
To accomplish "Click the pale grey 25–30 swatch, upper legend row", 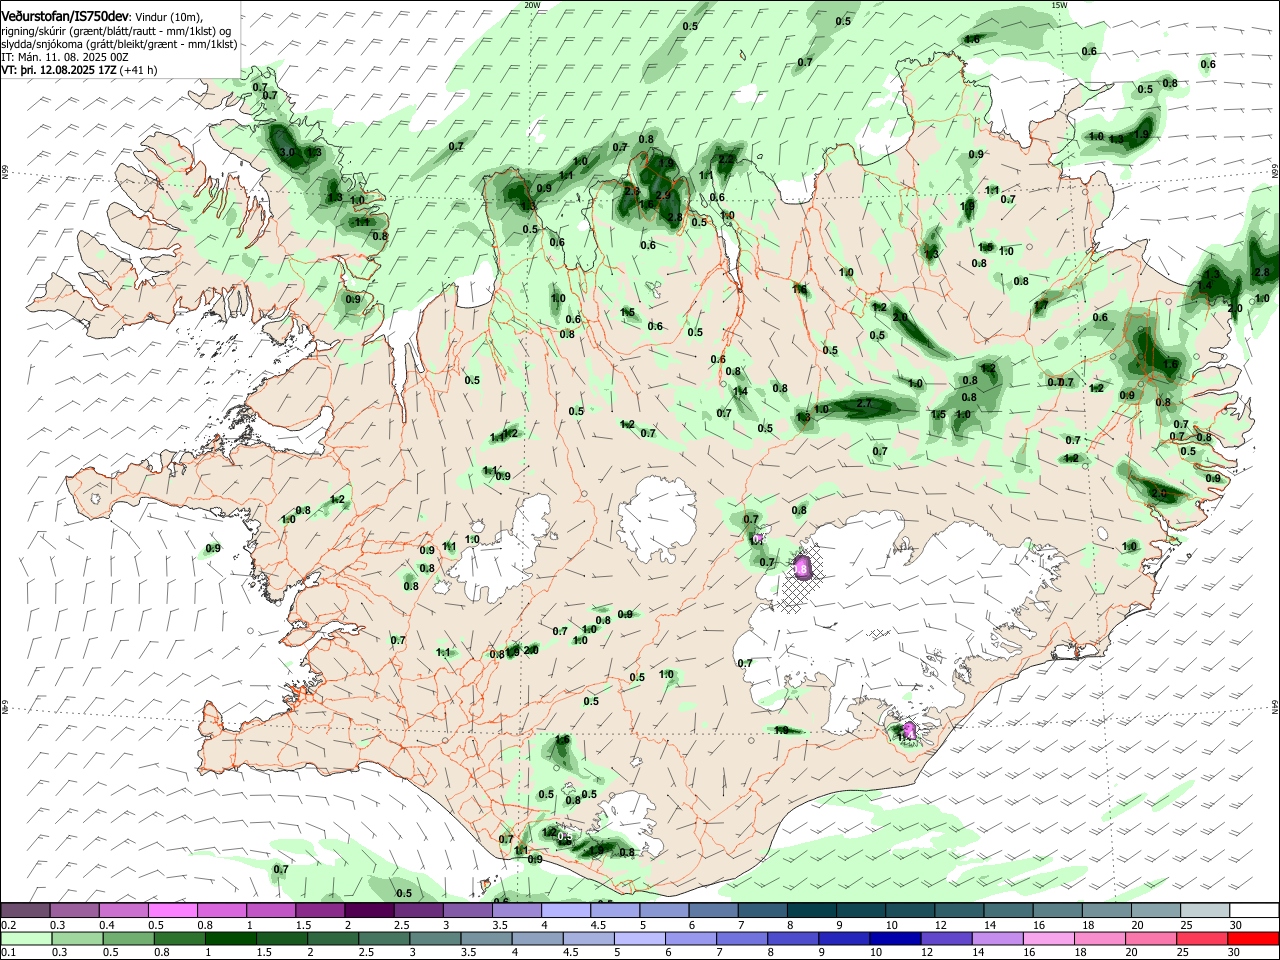I will click(x=1204, y=911).
